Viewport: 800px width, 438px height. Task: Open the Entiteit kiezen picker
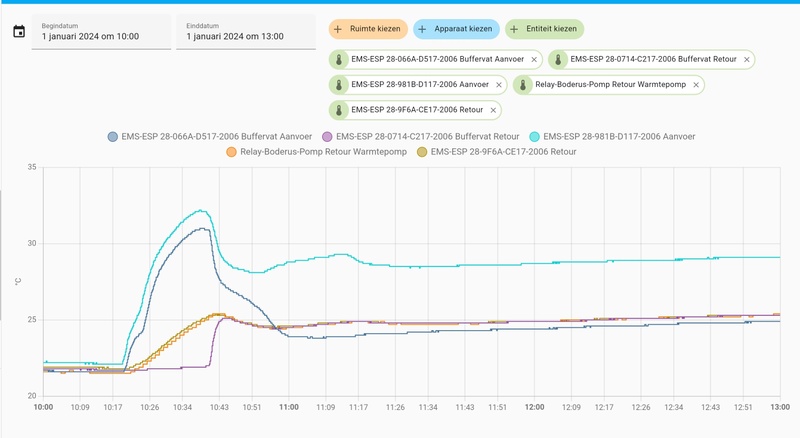[x=544, y=29]
